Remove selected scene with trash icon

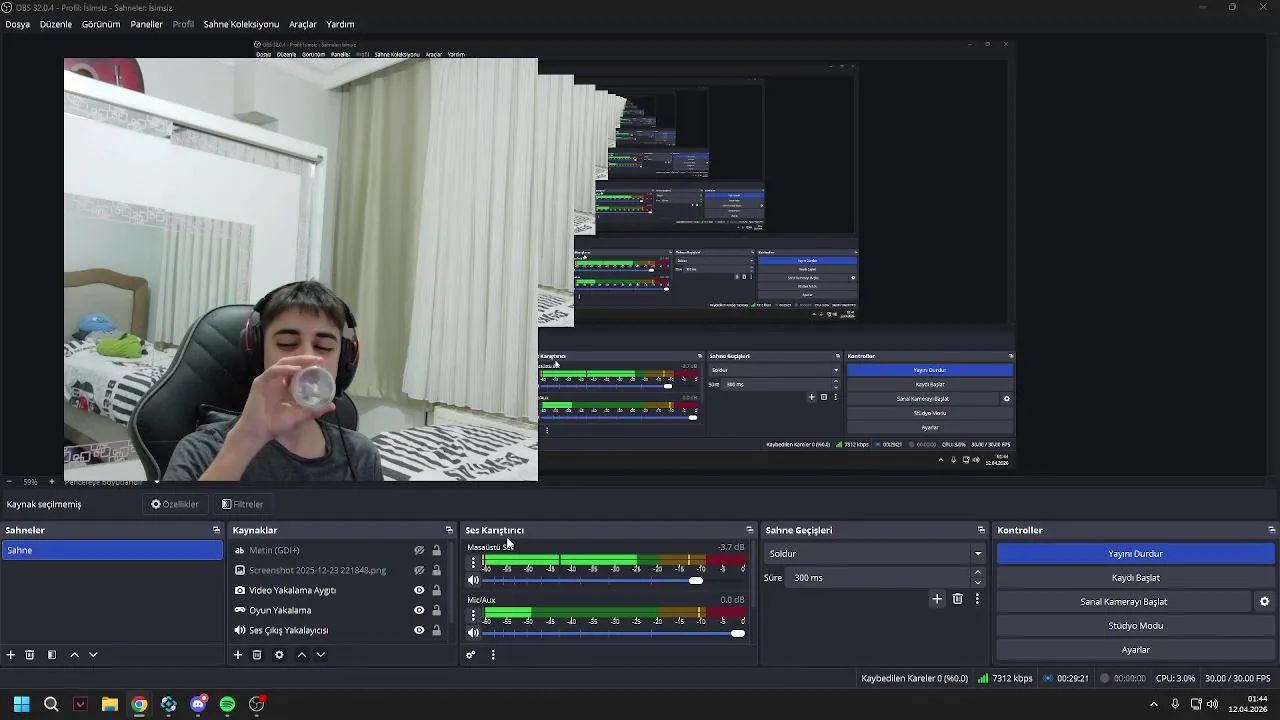tap(30, 655)
